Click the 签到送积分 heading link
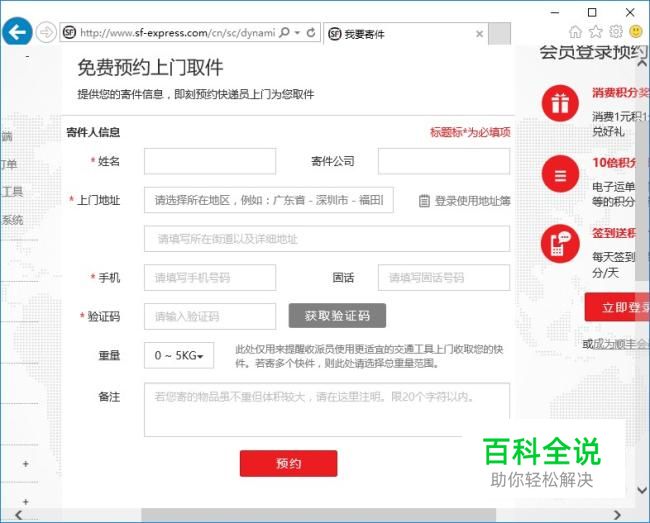The image size is (650, 523). pyautogui.click(x=614, y=233)
